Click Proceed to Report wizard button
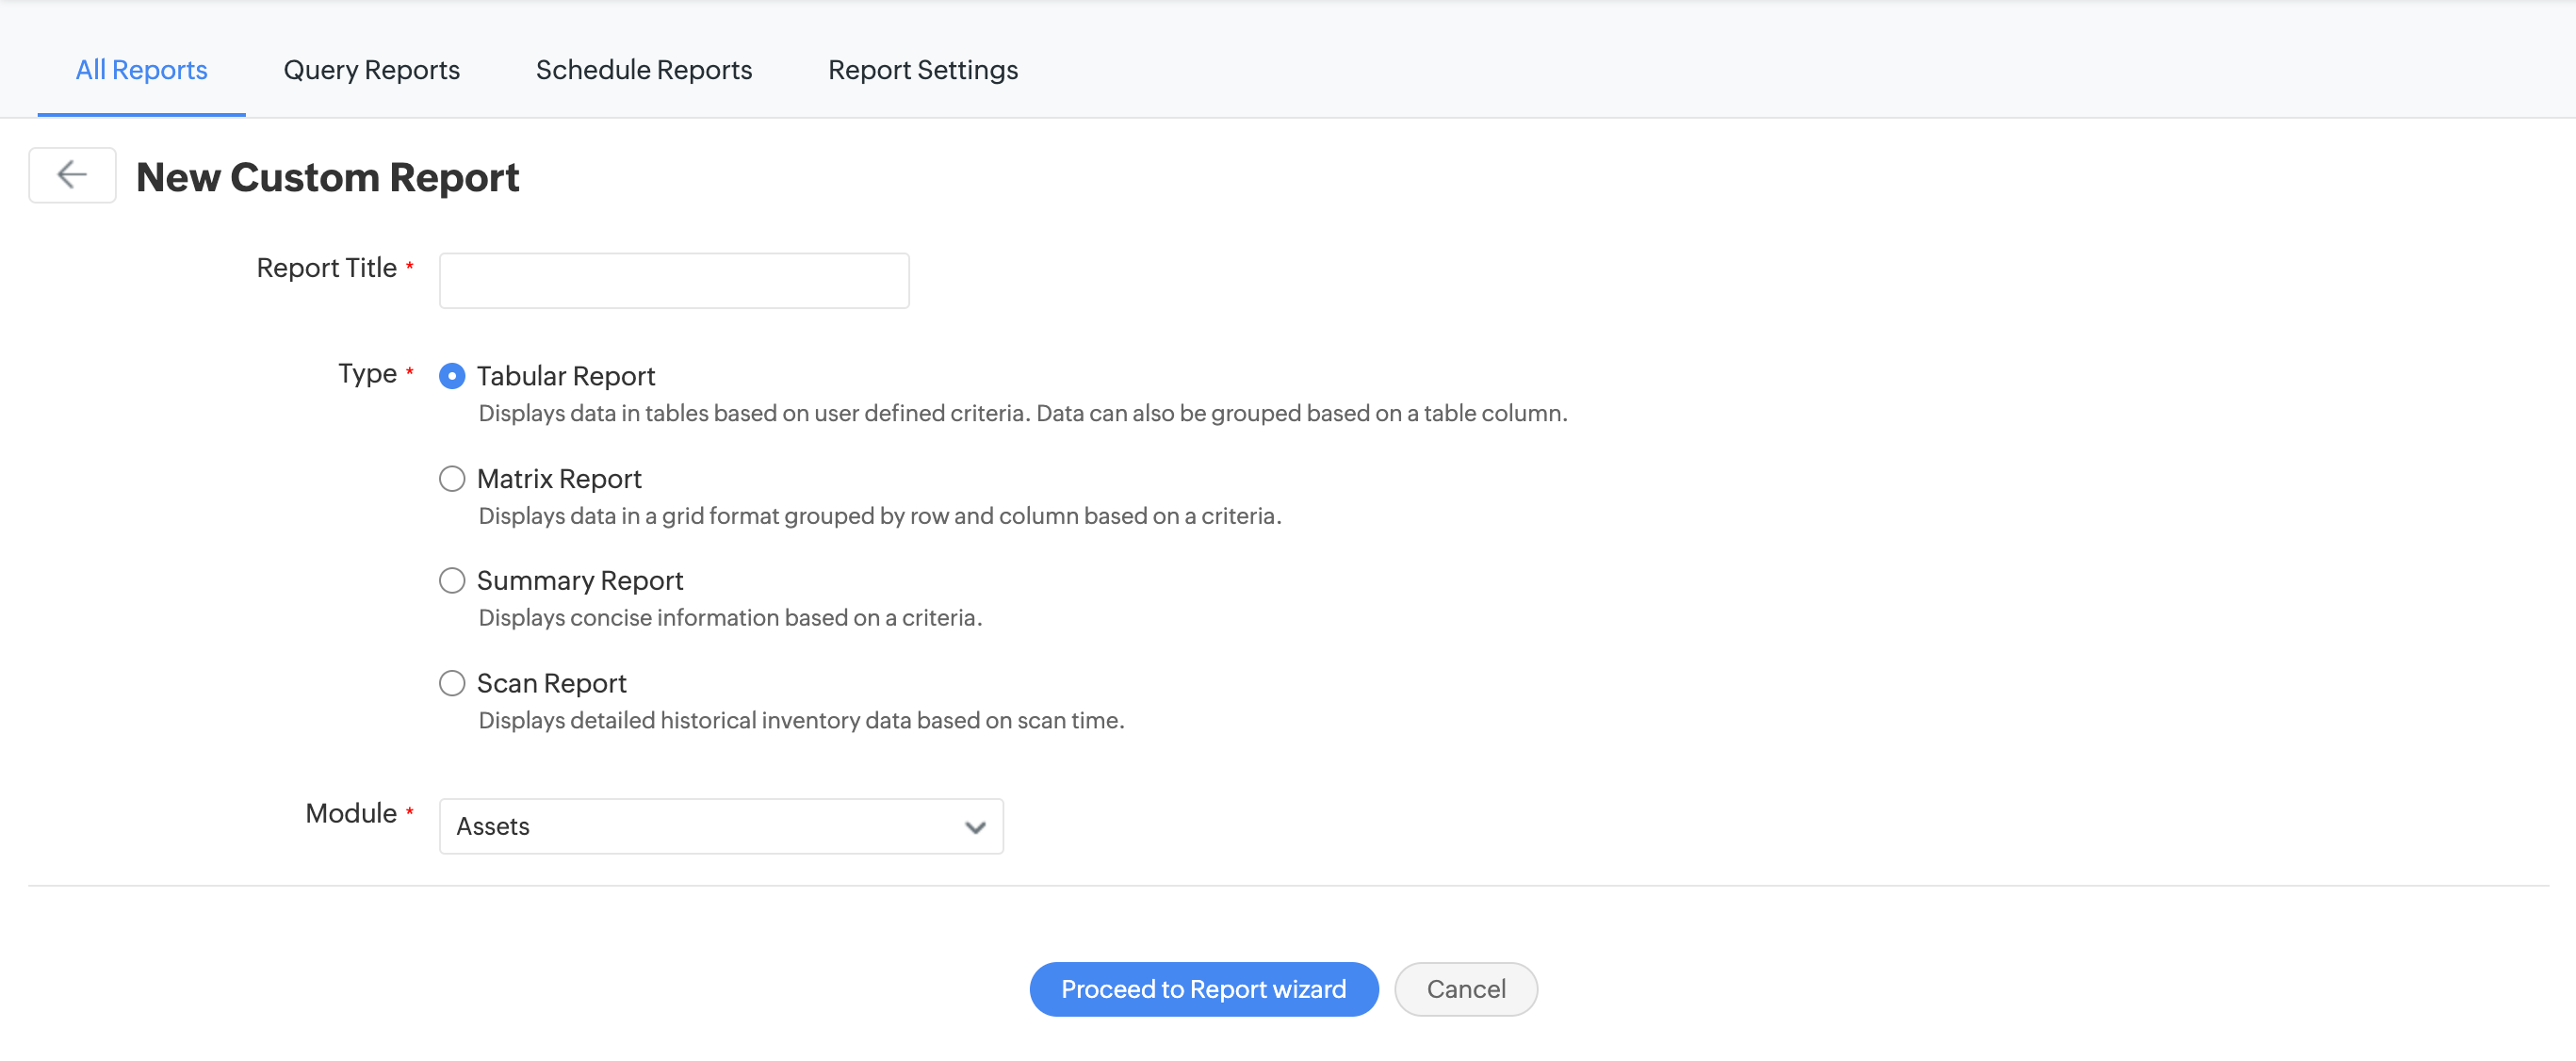The image size is (2576, 1061). [x=1203, y=989]
